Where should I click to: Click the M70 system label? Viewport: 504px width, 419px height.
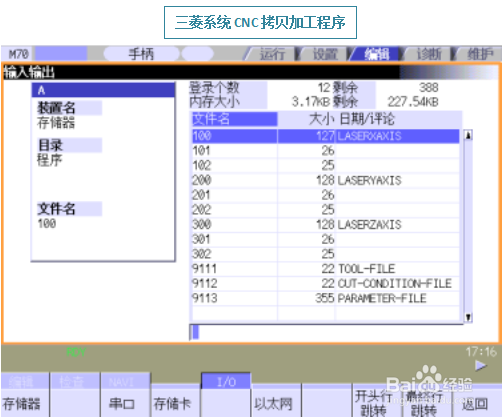coord(19,54)
